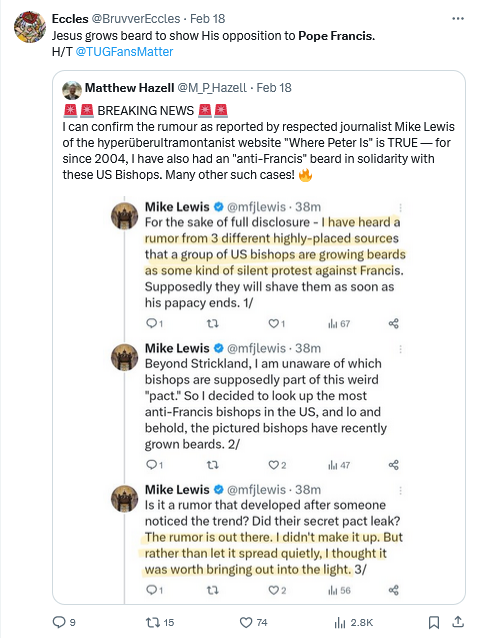
Task: Open the @TUGFansMatter mention link
Action: coord(124,52)
